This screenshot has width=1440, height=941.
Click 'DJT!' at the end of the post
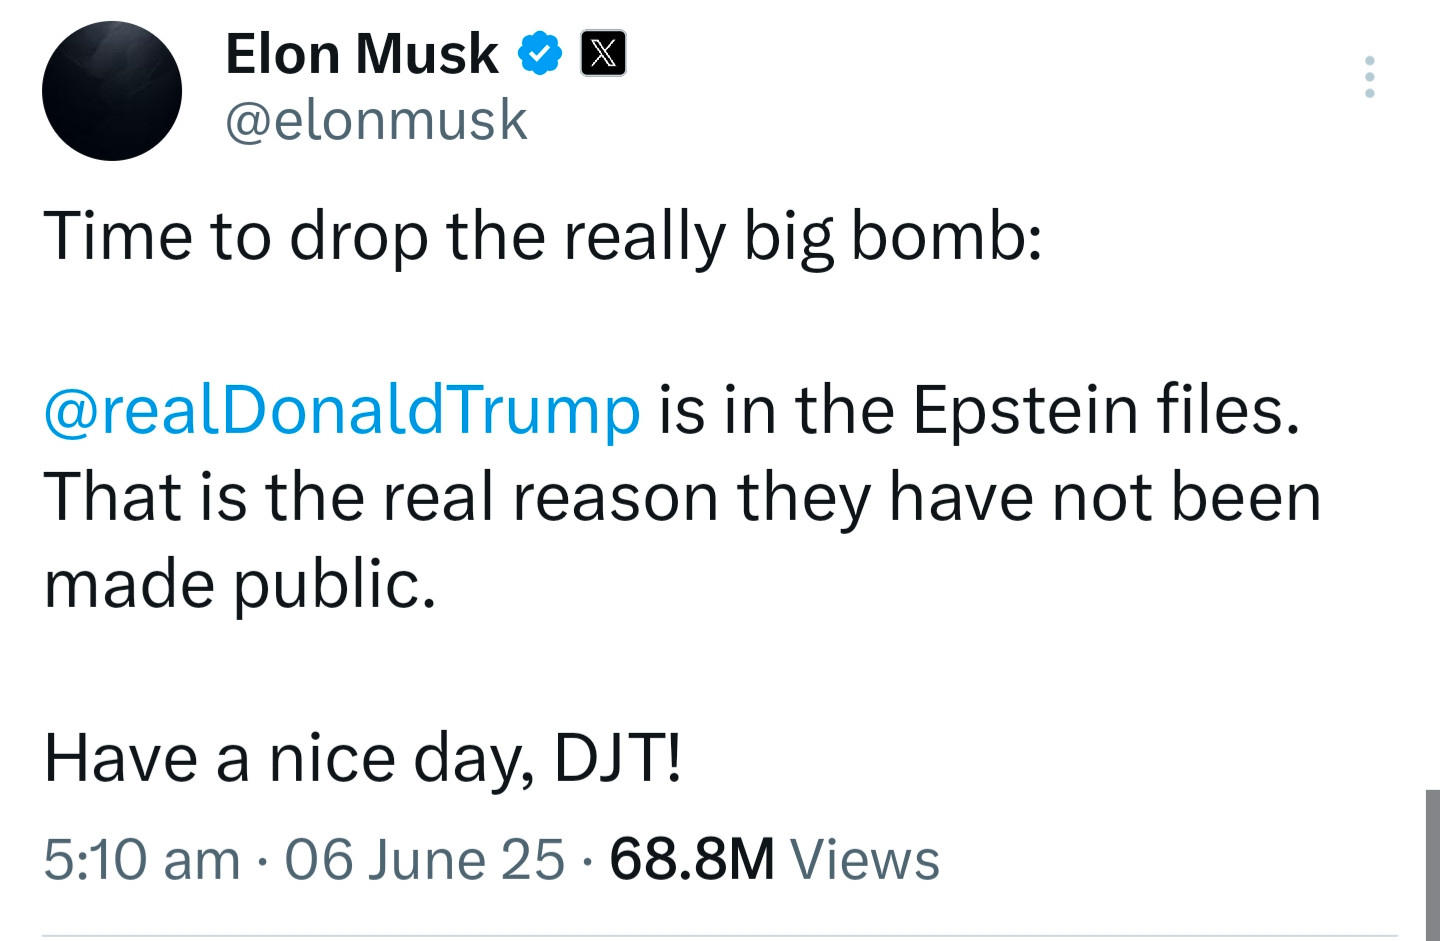pyautogui.click(x=618, y=757)
